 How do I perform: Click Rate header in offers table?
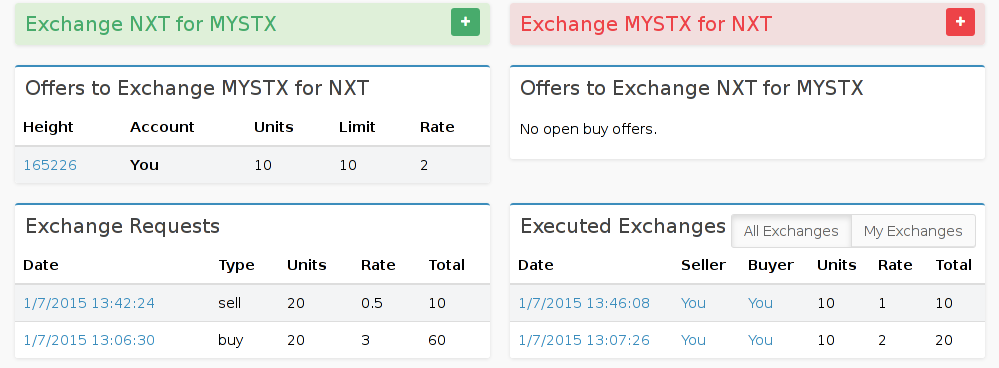(437, 127)
